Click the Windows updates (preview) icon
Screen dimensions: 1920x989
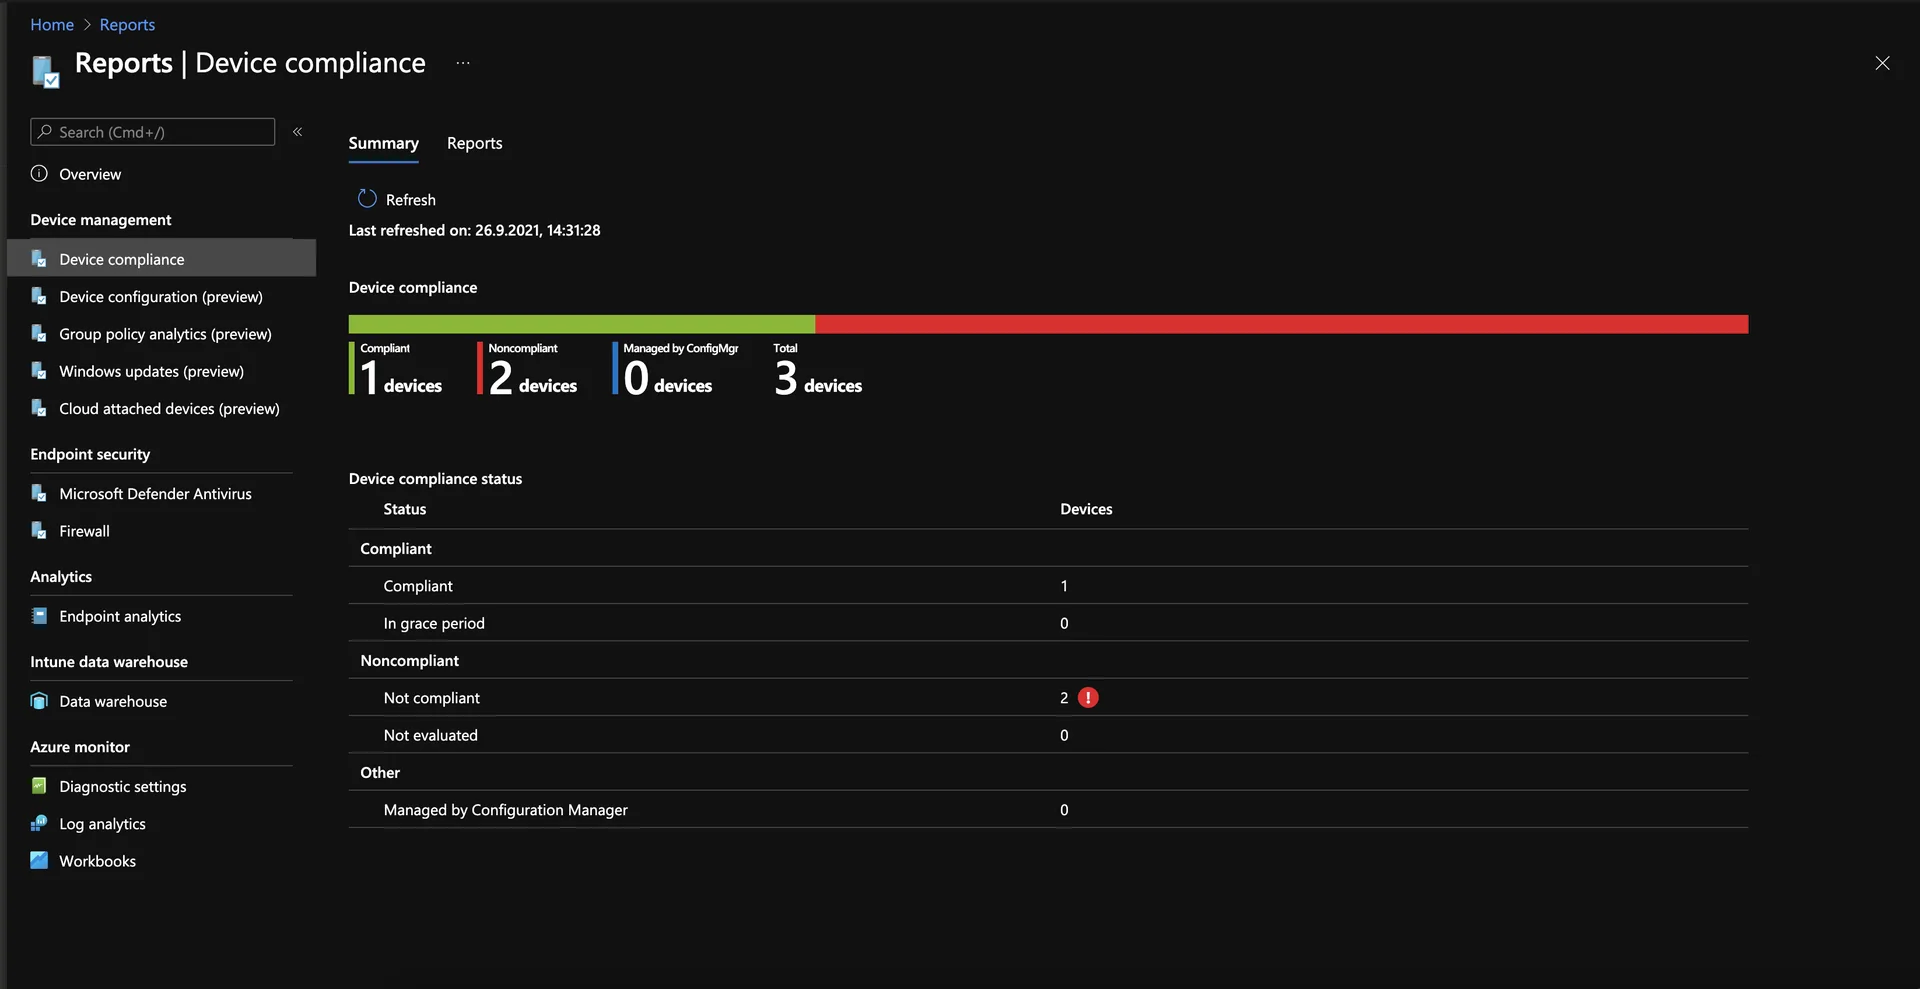(39, 371)
